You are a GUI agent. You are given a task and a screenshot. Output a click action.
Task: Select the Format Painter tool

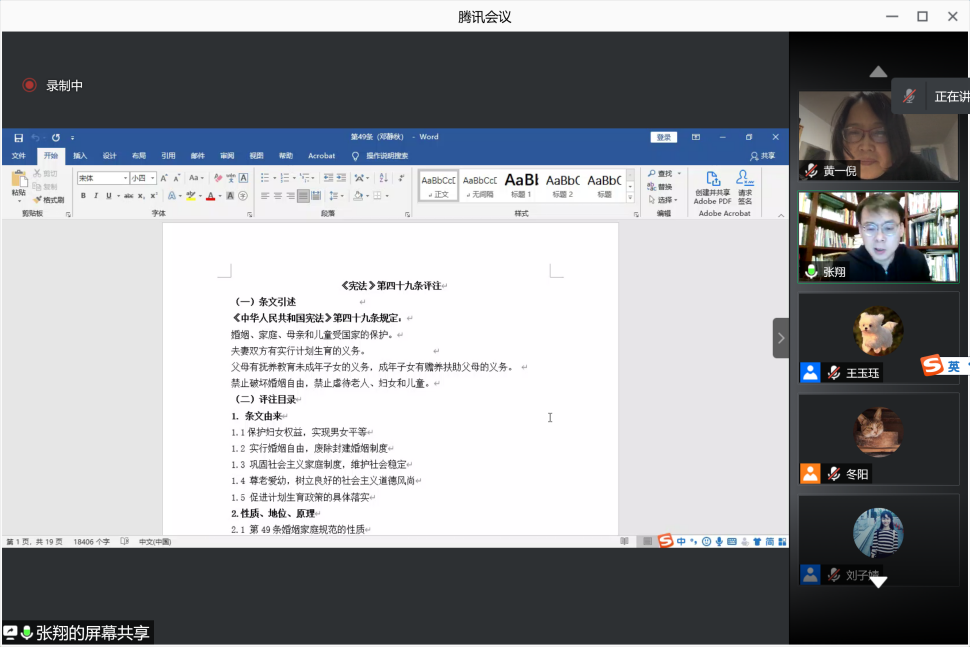pyautogui.click(x=48, y=200)
